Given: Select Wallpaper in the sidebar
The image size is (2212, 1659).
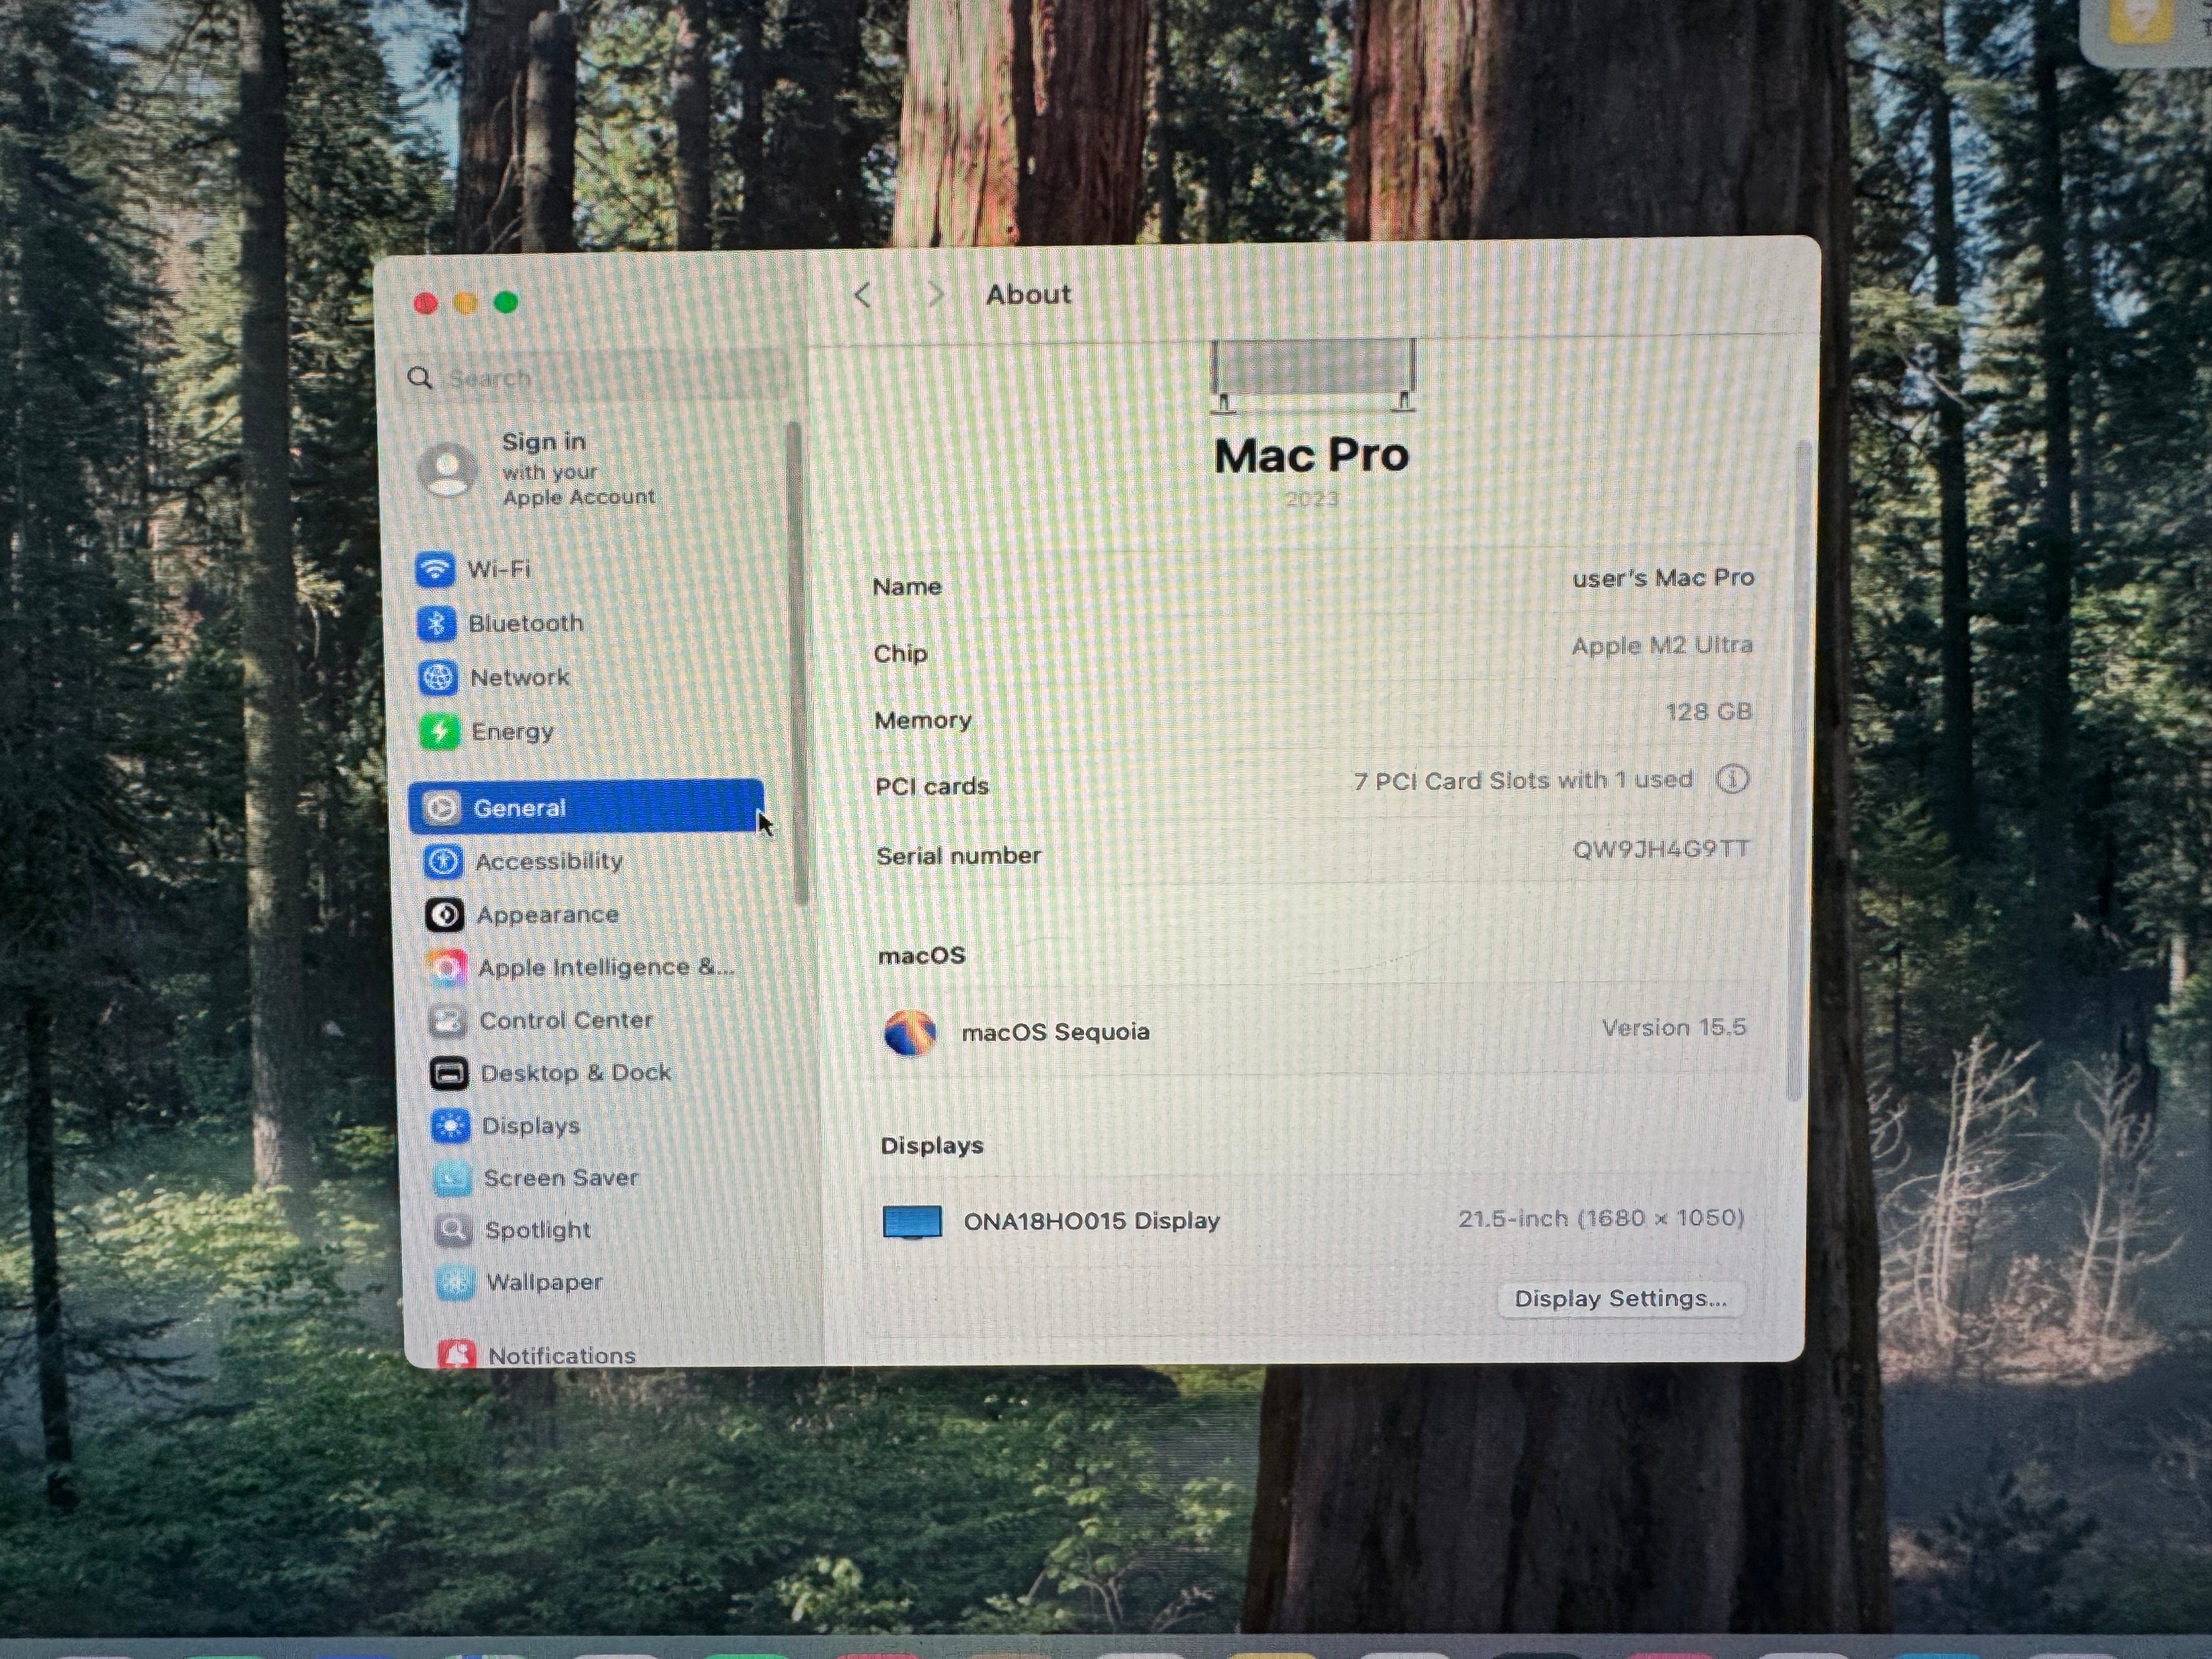Looking at the screenshot, I should click(543, 1282).
